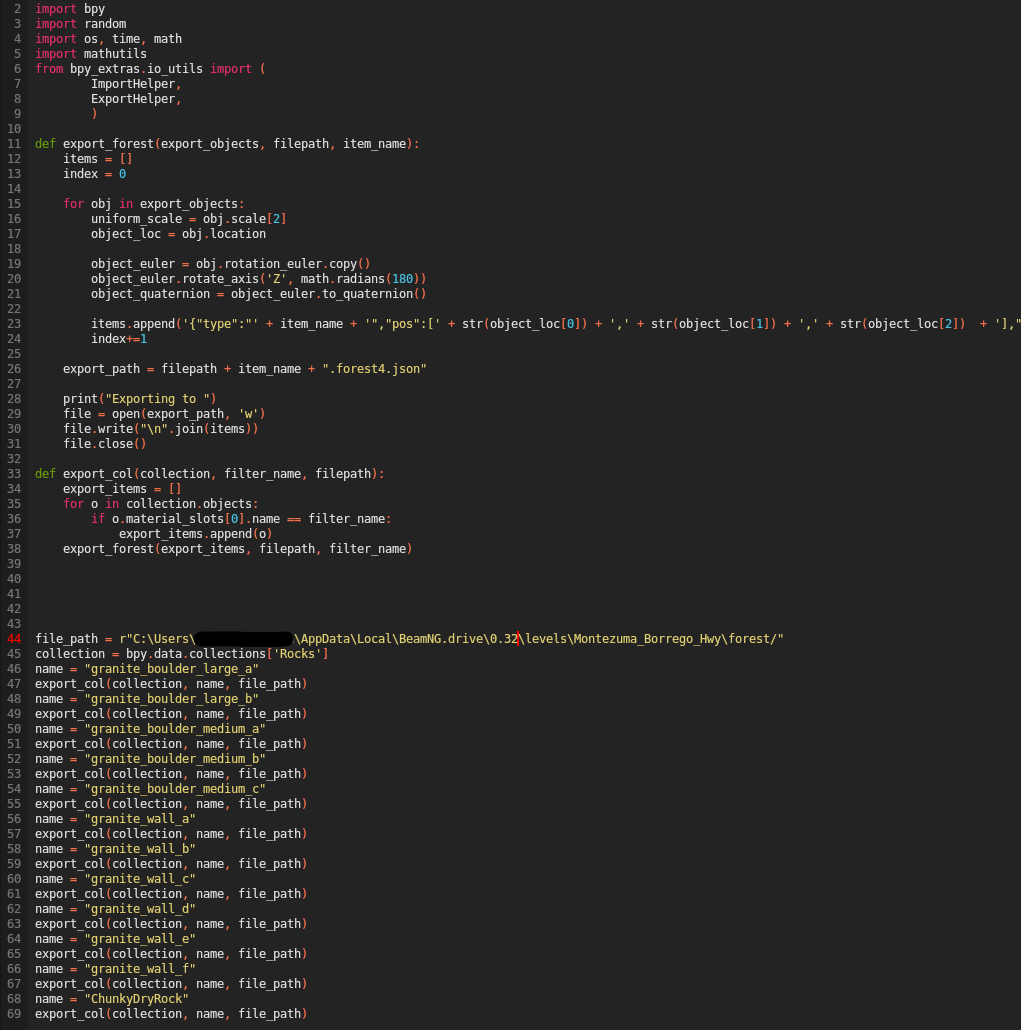The image size is (1021, 1030).
Task: Click line number 44 in the gutter
Action: [14, 638]
